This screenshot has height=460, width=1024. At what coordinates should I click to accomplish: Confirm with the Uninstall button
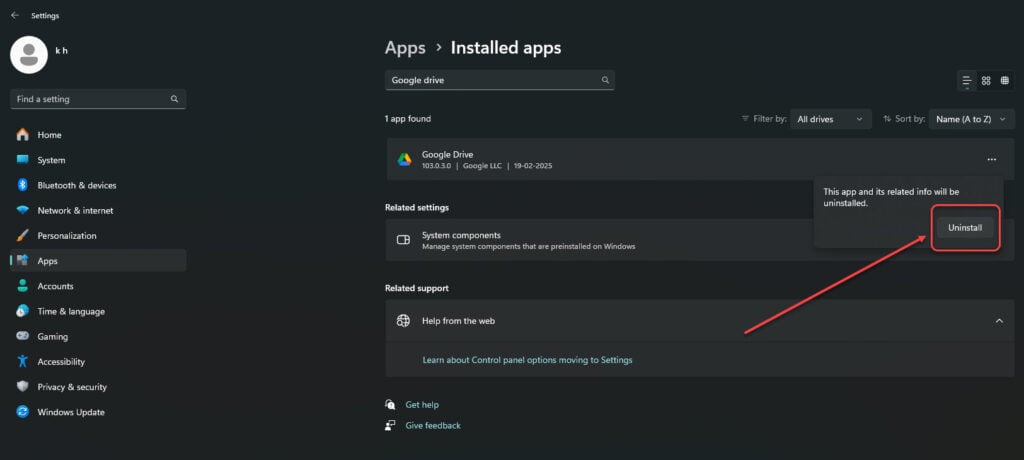(965, 228)
